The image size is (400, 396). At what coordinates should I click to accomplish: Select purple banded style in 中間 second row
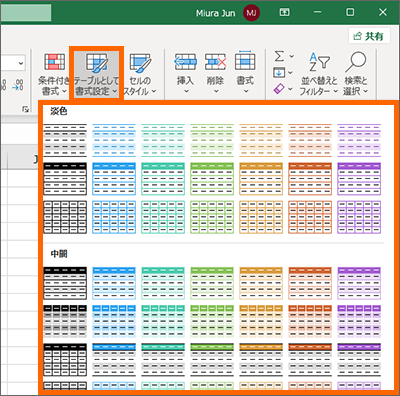click(359, 322)
